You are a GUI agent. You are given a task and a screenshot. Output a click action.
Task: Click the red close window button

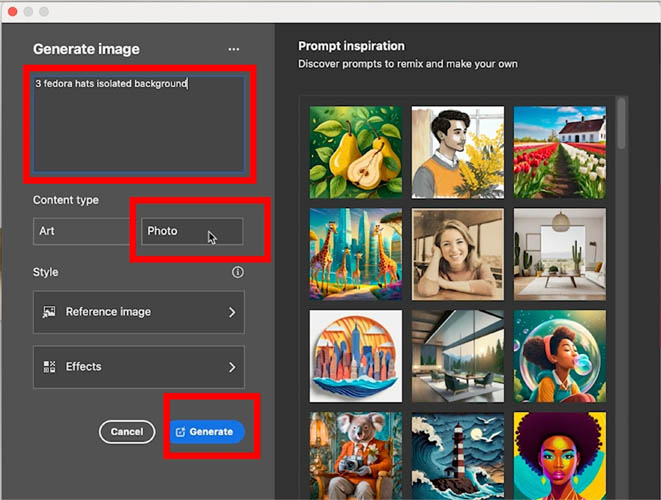tap(13, 11)
